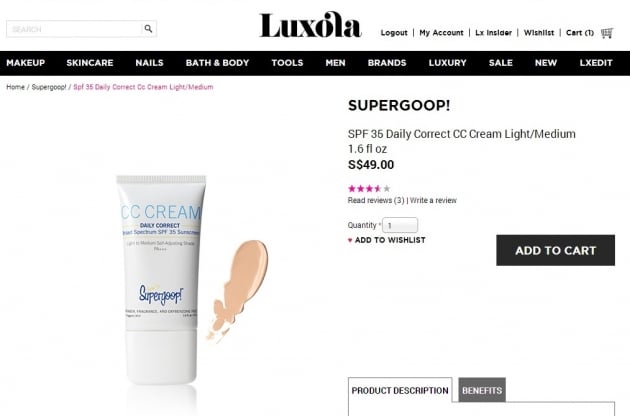Open Read reviews (3) link
Viewport: 630px width, 416px height.
[x=376, y=200]
